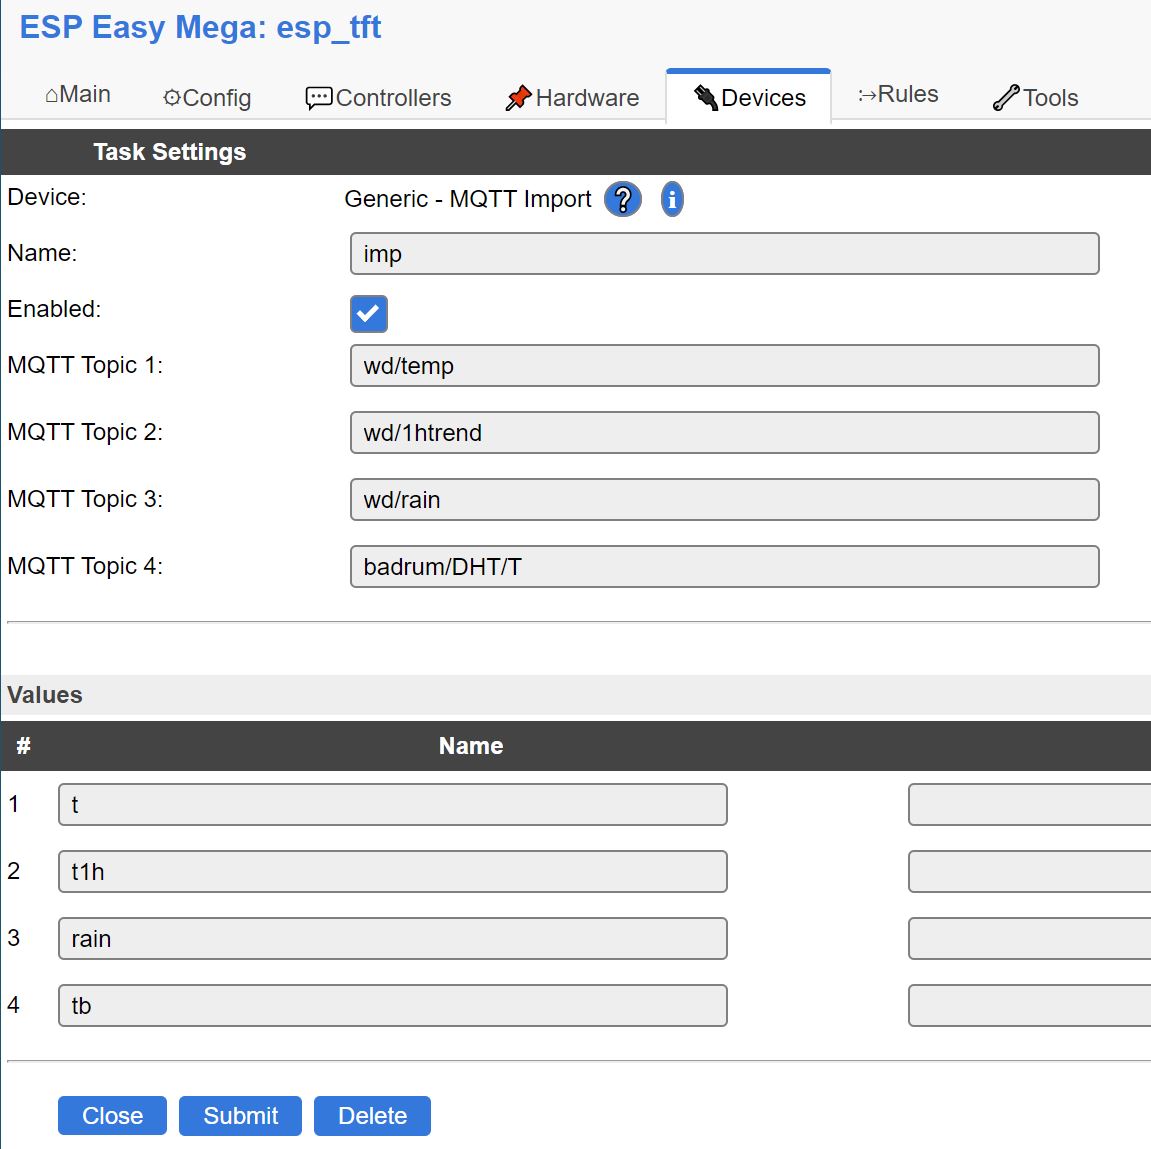Viewport: 1151px width, 1149px height.
Task: Submit the task settings
Action: pos(240,1115)
